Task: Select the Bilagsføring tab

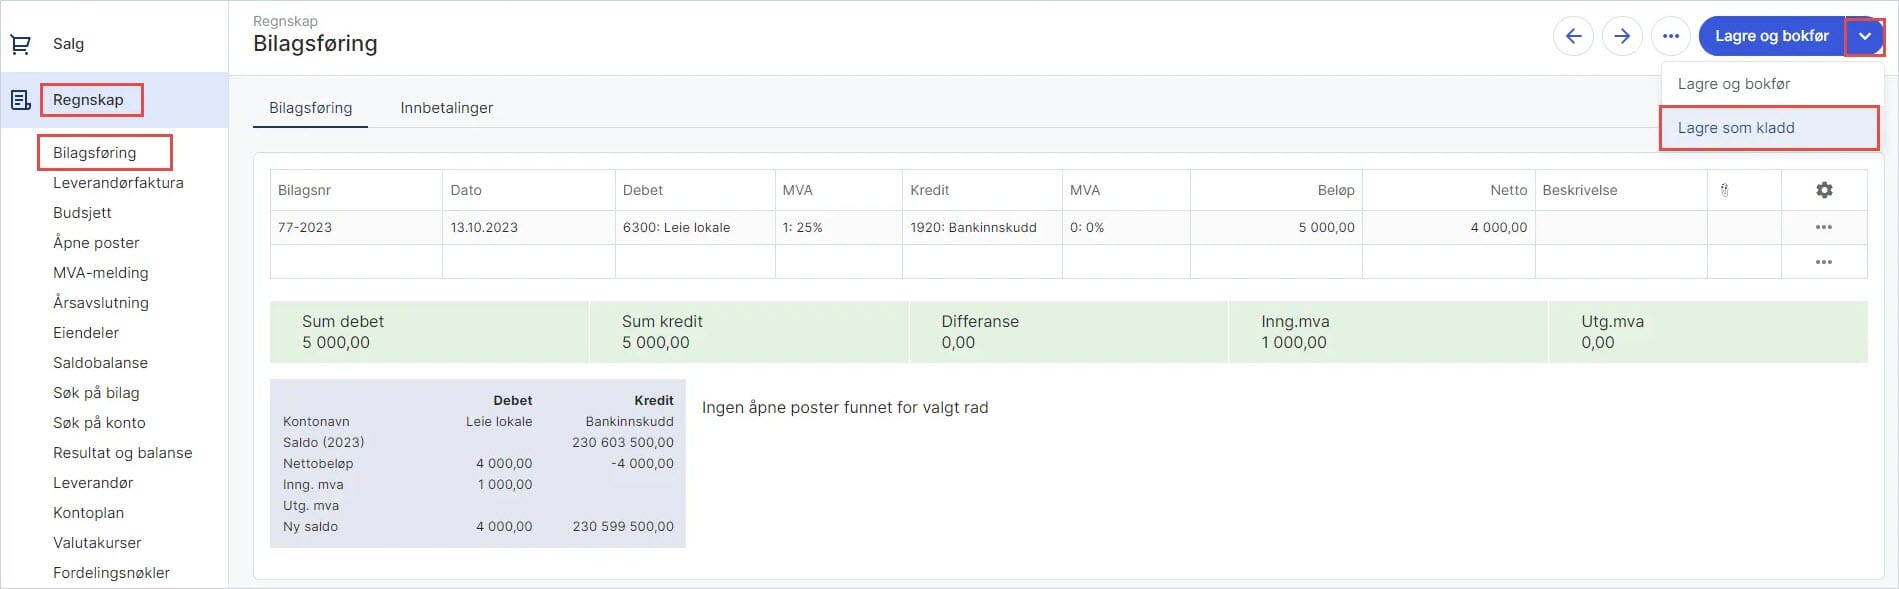Action: point(310,108)
